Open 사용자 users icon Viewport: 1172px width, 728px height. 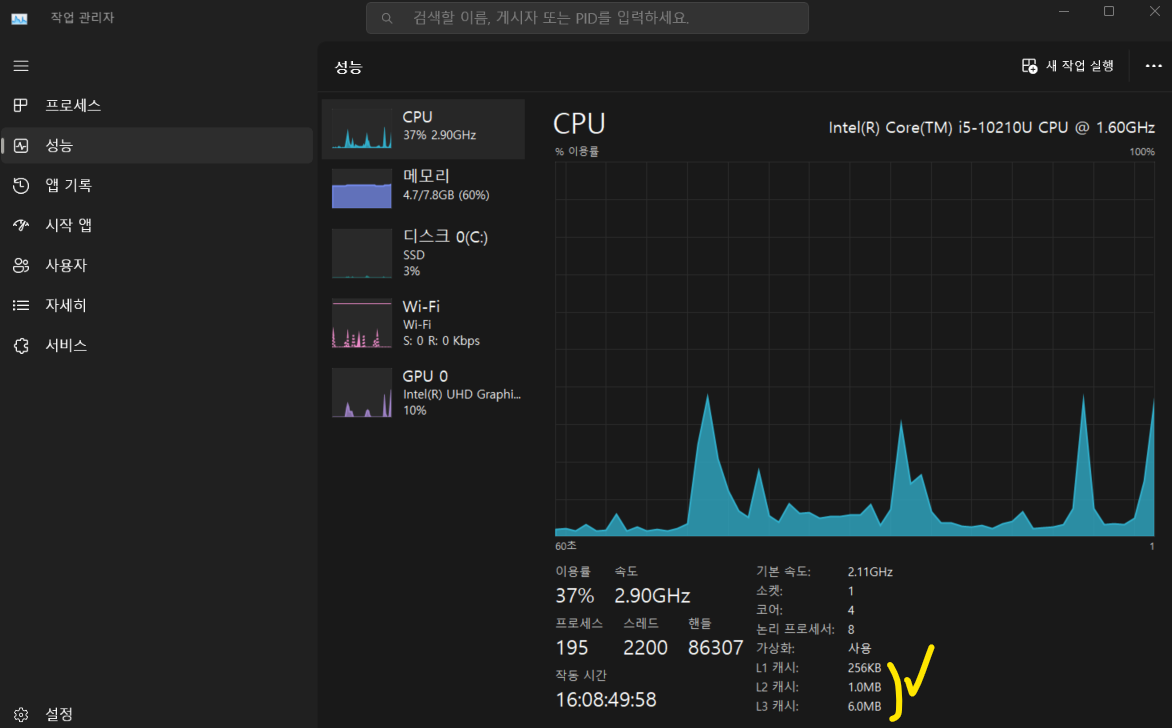click(x=21, y=265)
